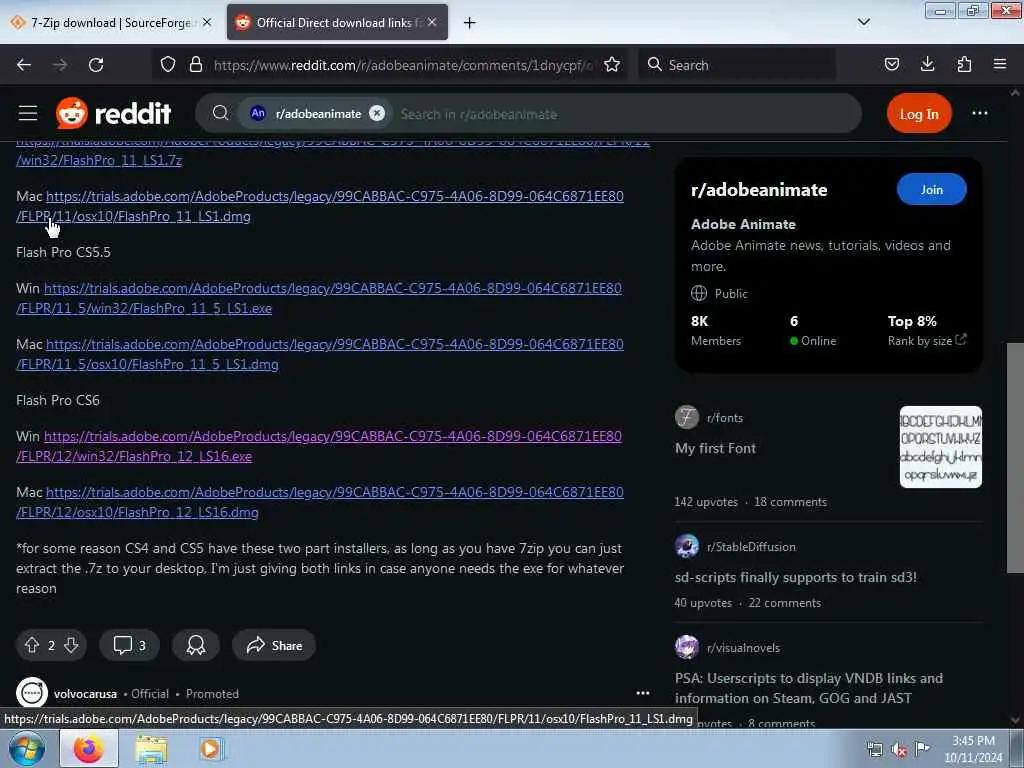Image resolution: width=1024 pixels, height=768 pixels.
Task: Open sd-scripts finally supports sd3 post
Action: [795, 577]
